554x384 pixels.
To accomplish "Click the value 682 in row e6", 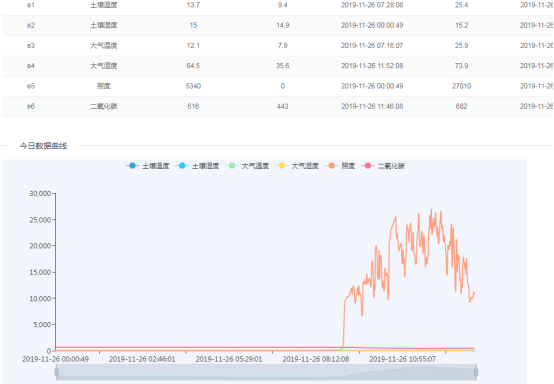I will pyautogui.click(x=461, y=106).
